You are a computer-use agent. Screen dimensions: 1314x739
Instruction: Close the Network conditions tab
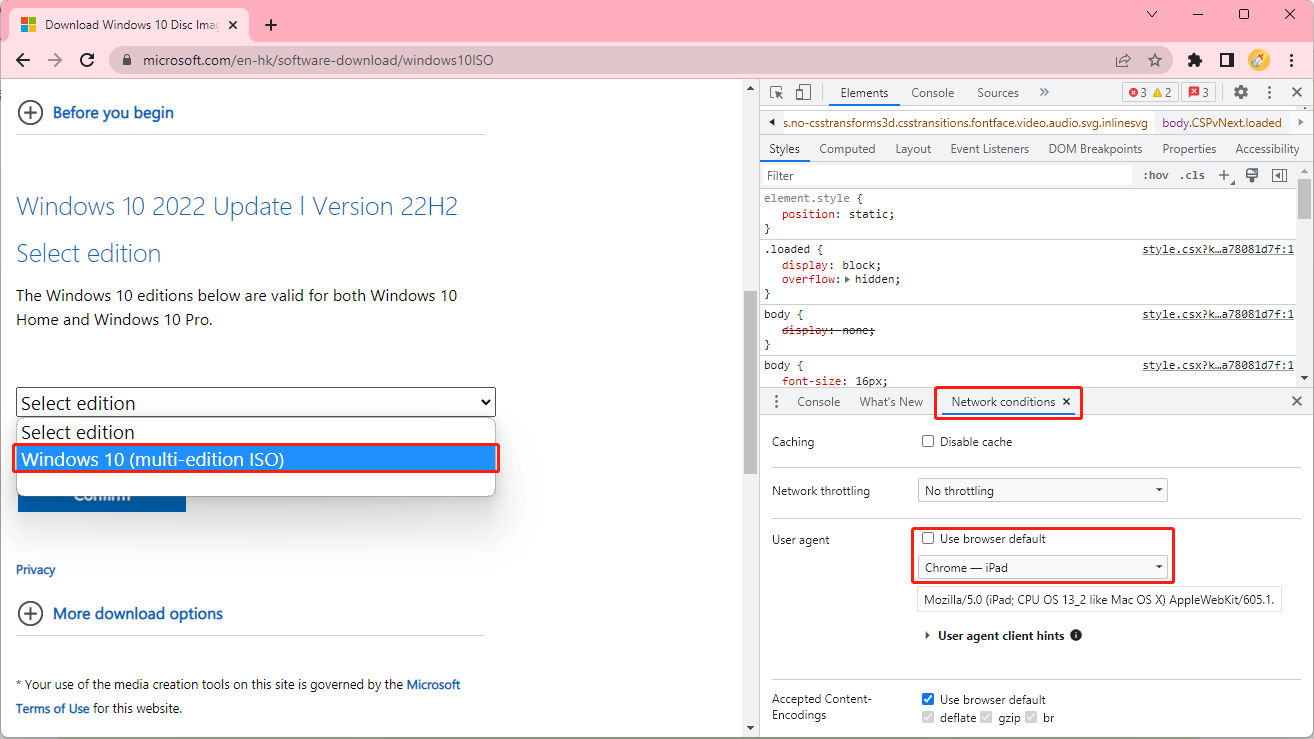(1067, 402)
